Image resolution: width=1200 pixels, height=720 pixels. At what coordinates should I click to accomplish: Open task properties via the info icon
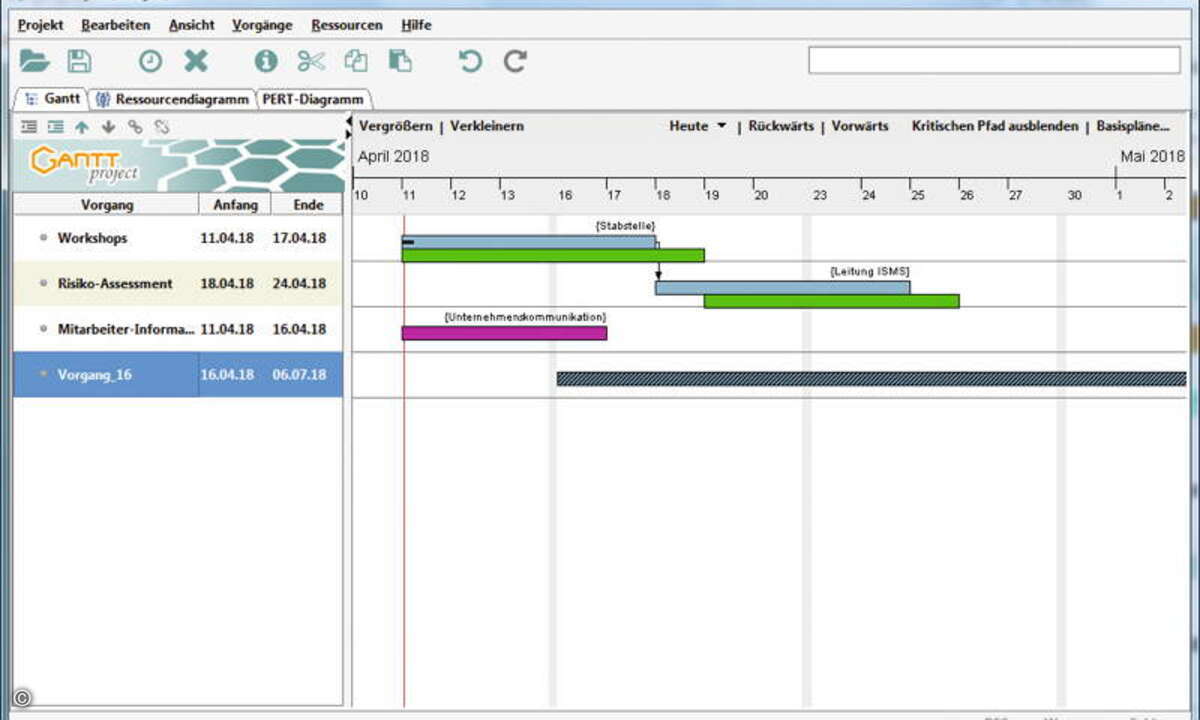click(265, 61)
